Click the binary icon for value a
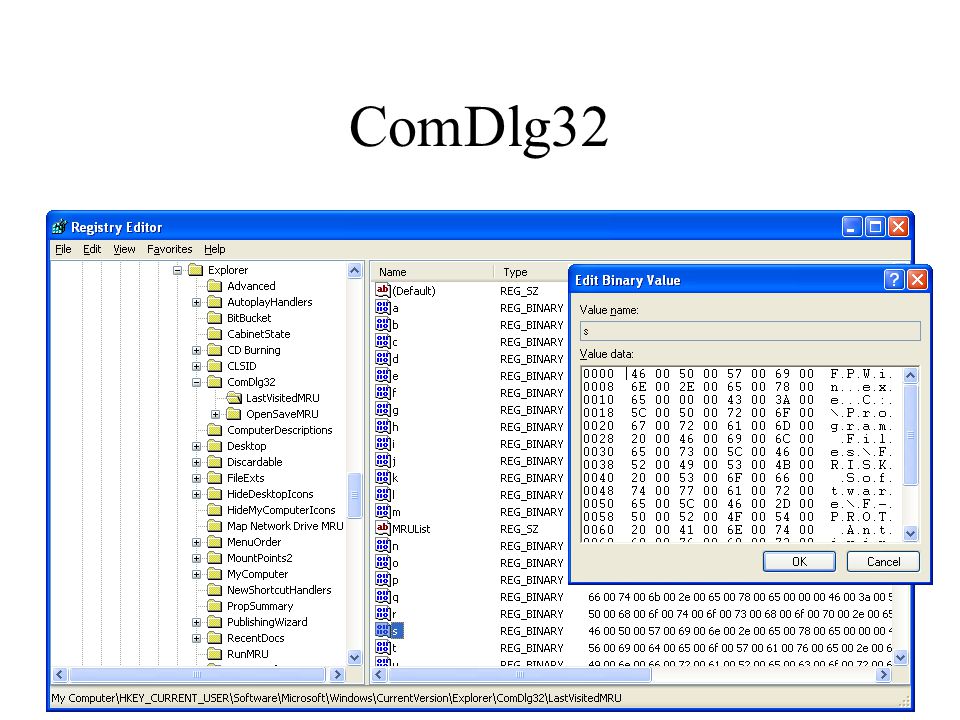This screenshot has height=720, width=960. click(383, 307)
